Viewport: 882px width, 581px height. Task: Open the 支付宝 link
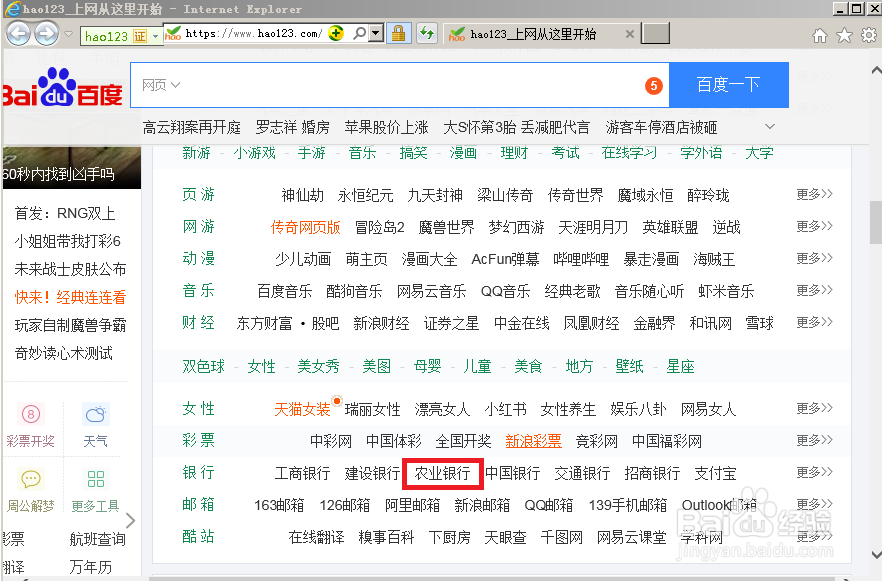pyautogui.click(x=716, y=474)
